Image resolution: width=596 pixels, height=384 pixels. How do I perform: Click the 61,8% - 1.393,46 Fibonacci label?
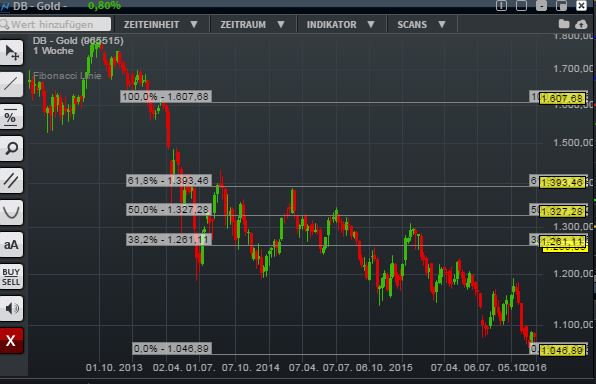pos(169,180)
